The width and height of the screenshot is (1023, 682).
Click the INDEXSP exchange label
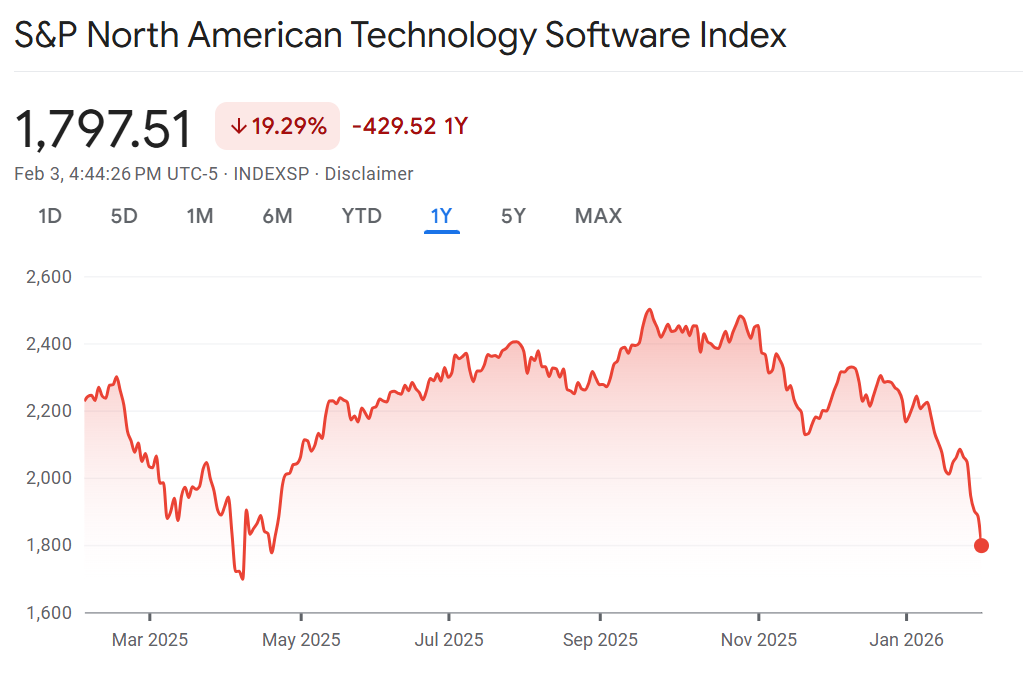pos(270,174)
